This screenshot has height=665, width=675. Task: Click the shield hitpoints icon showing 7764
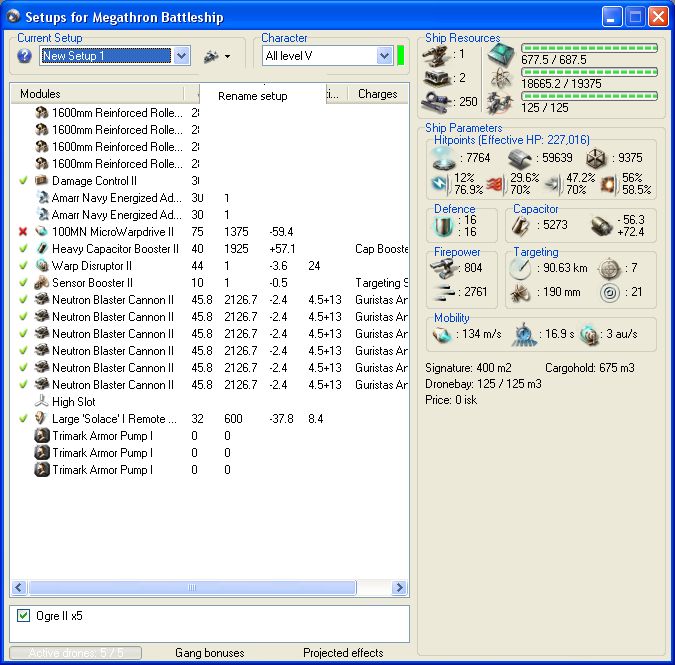pos(444,158)
